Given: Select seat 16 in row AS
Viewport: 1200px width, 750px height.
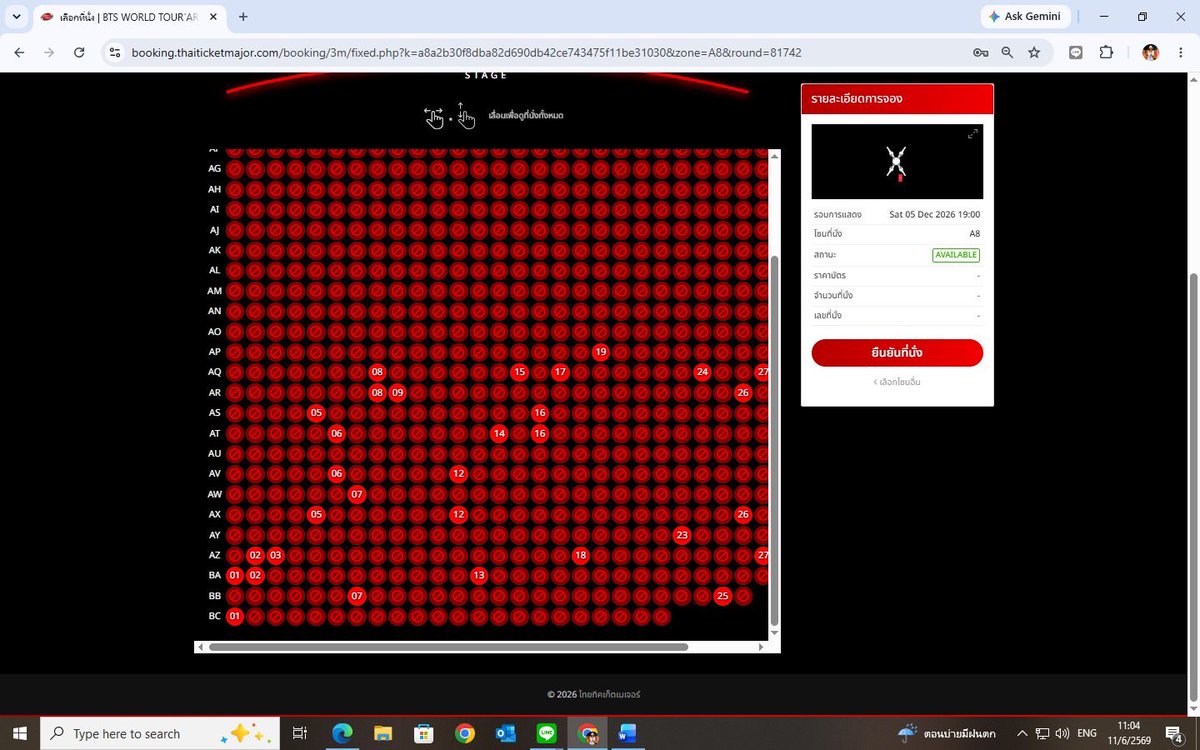Looking at the screenshot, I should click(x=540, y=413).
